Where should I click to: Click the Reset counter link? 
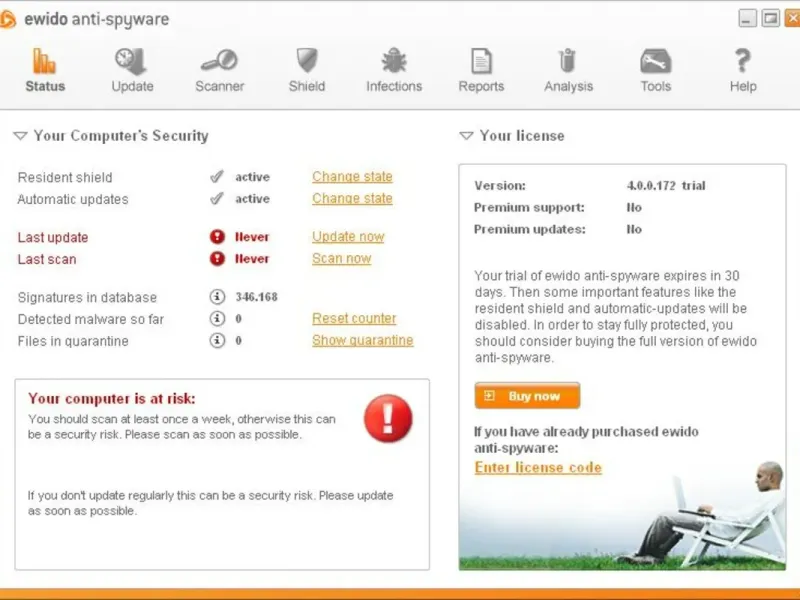(x=354, y=318)
